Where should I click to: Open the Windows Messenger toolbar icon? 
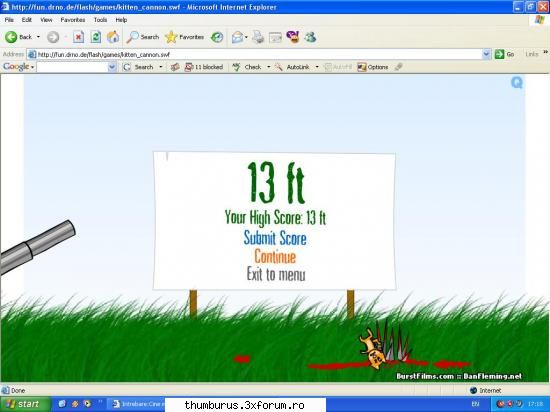point(310,37)
